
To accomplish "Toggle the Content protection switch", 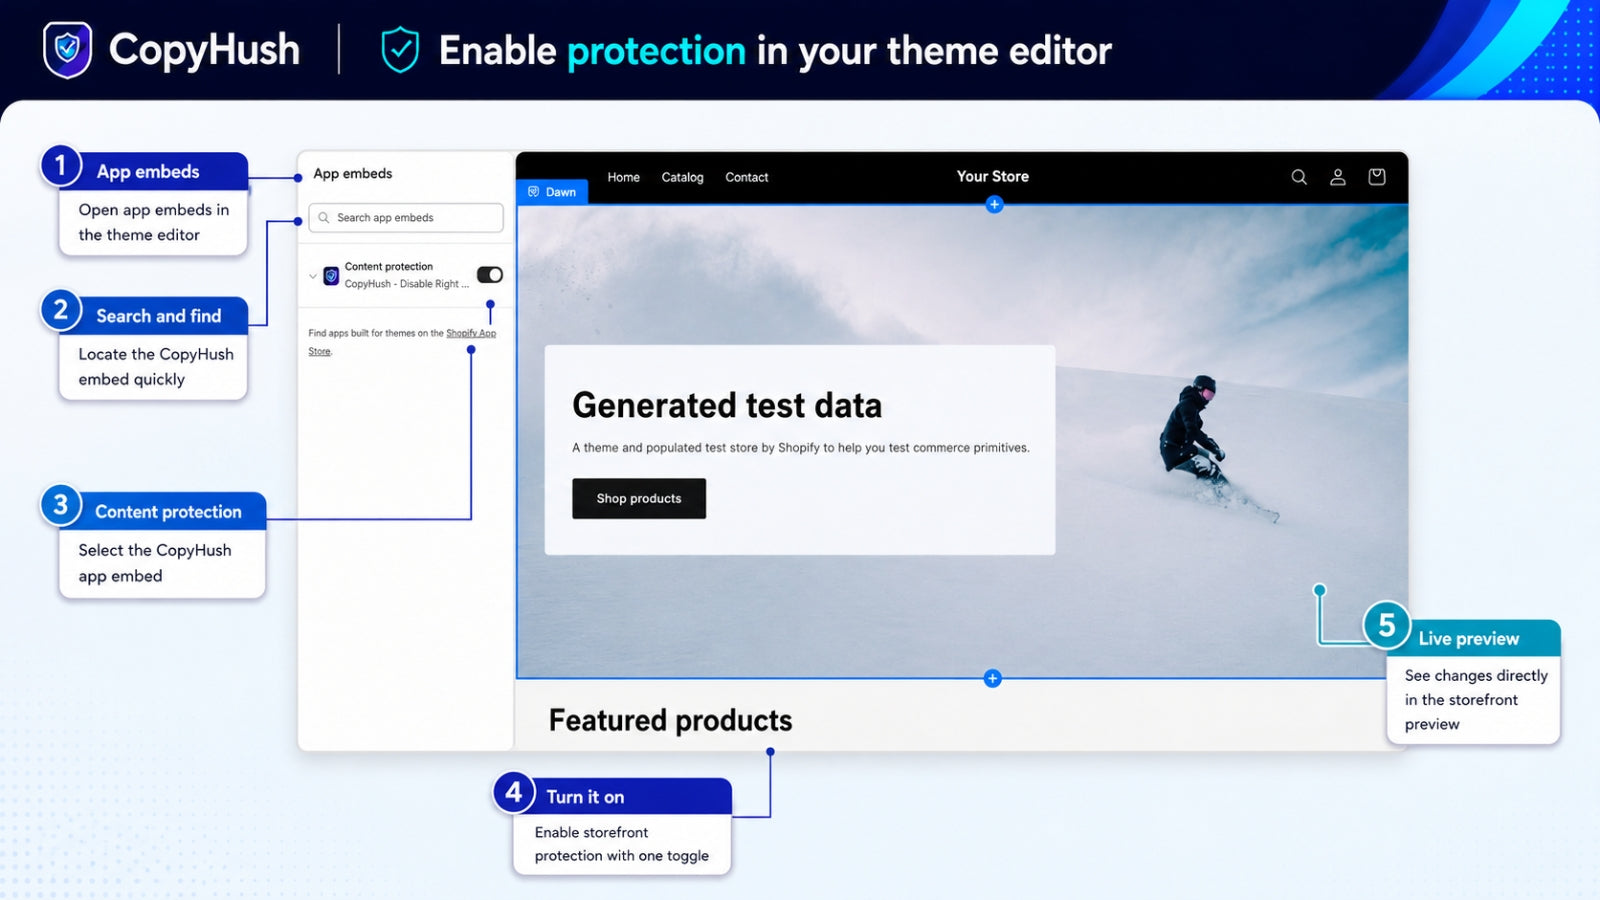I will pos(490,275).
